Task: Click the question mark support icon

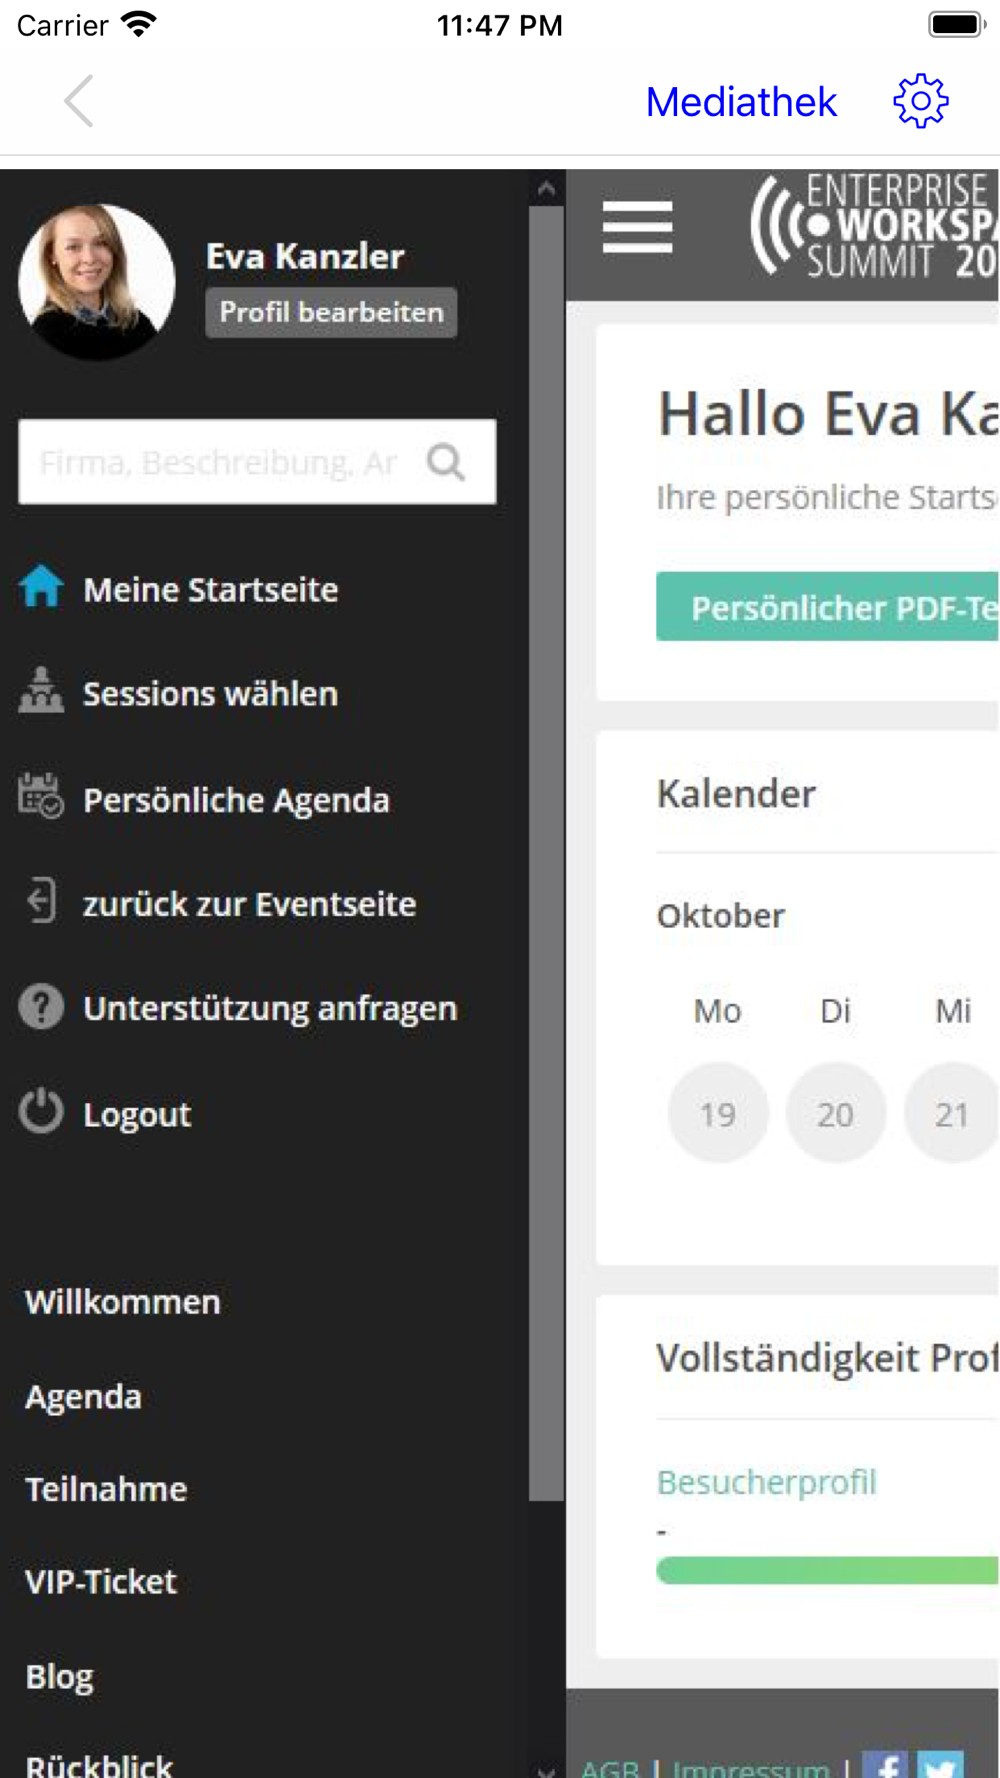Action: [x=41, y=1007]
